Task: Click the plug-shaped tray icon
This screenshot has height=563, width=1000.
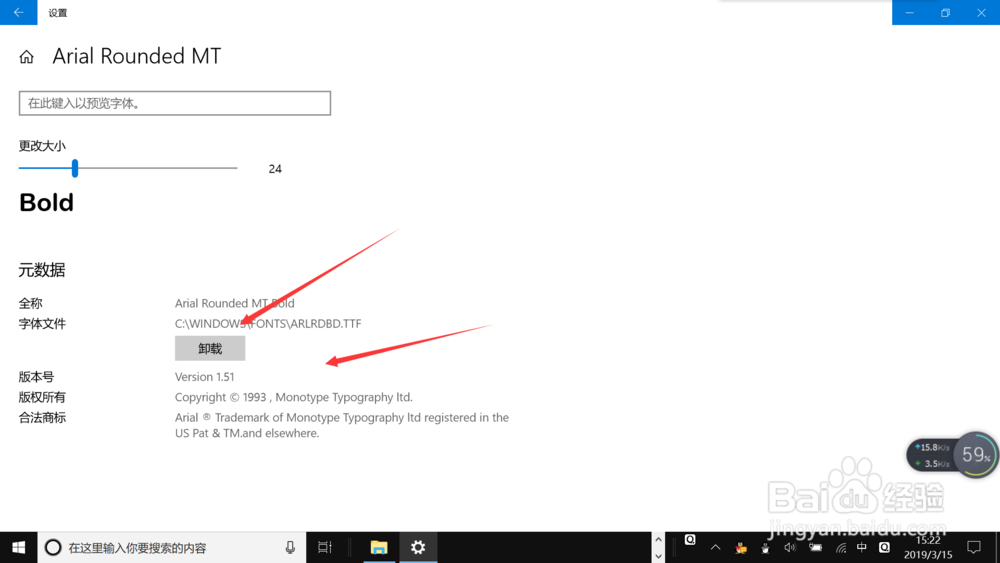Action: [765, 548]
